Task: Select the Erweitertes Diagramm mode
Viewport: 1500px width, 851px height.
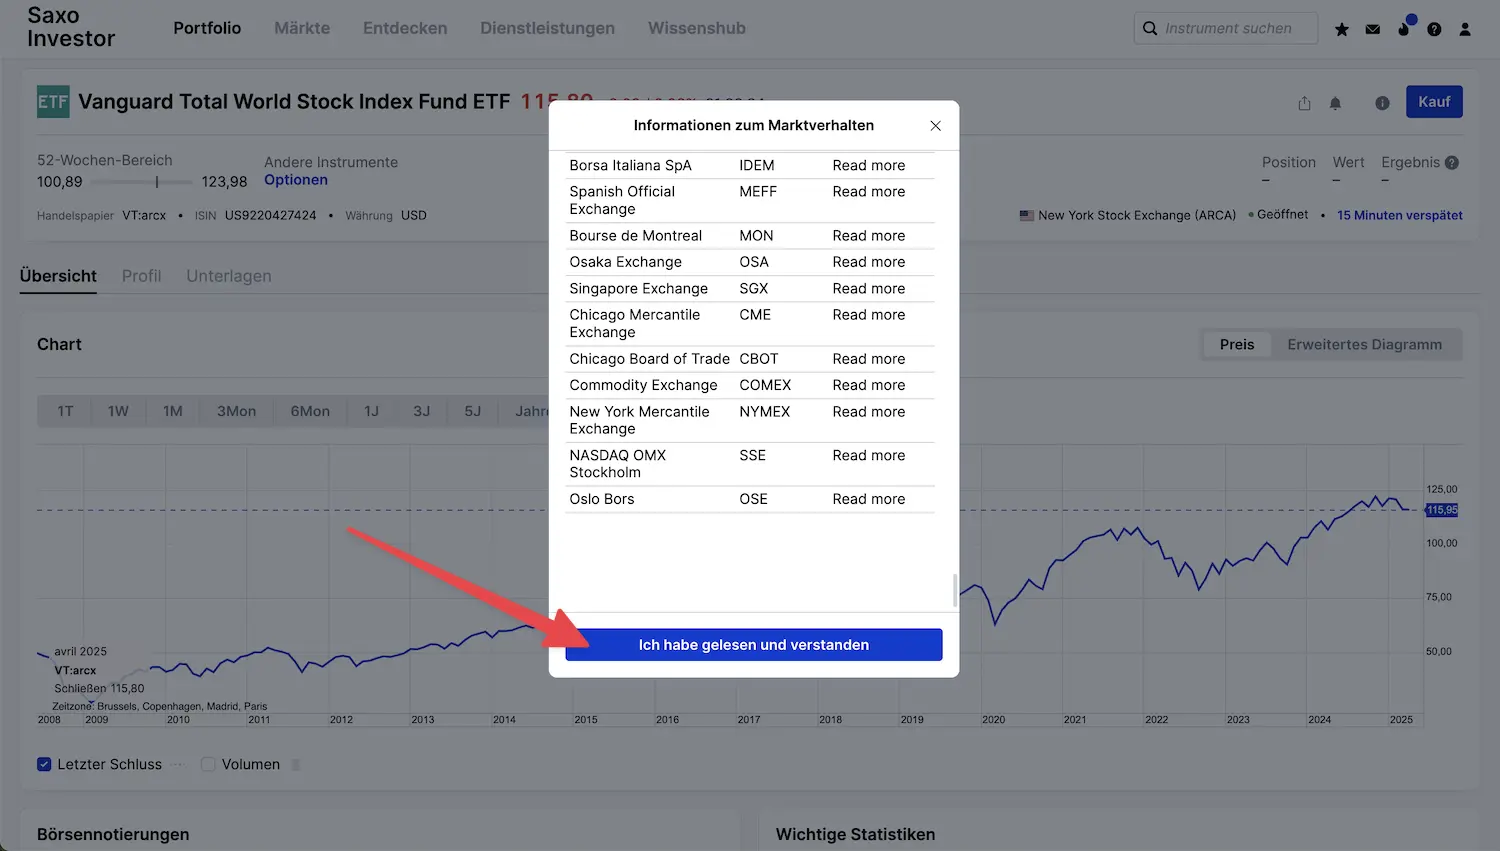Action: click(x=1365, y=344)
